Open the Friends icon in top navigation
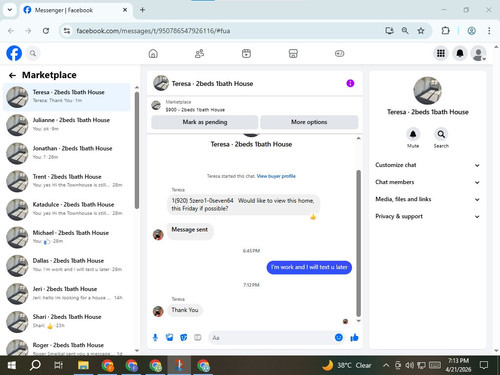Screen dimensions: 500x375 tap(199, 53)
